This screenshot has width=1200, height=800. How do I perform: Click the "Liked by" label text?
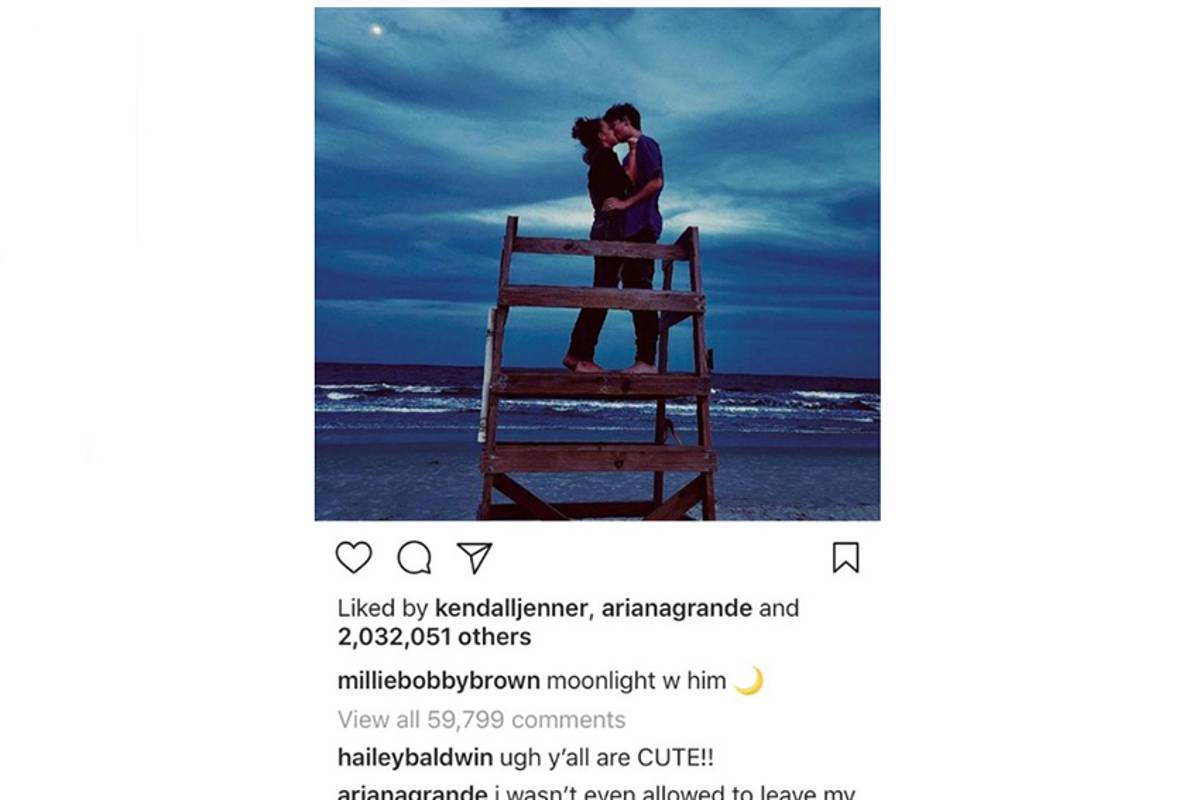(x=383, y=608)
